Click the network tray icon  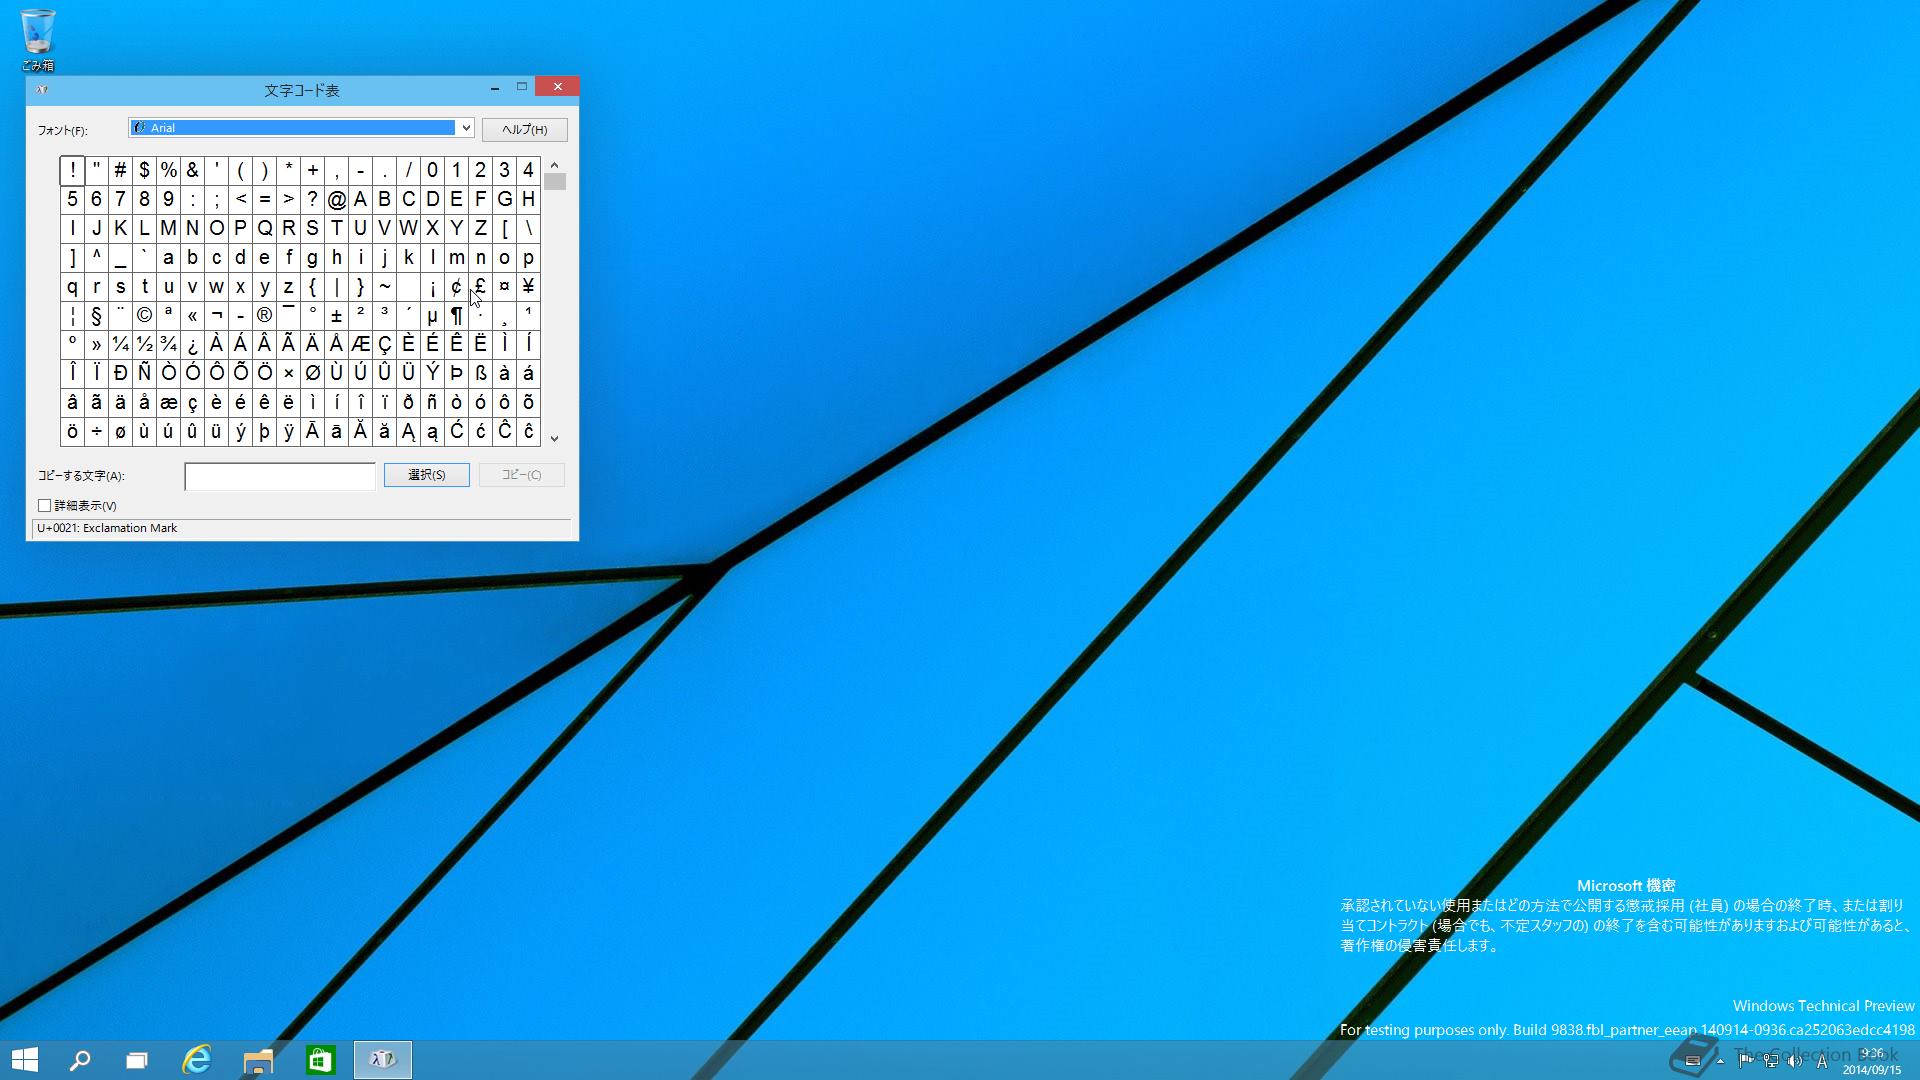(x=1770, y=1062)
